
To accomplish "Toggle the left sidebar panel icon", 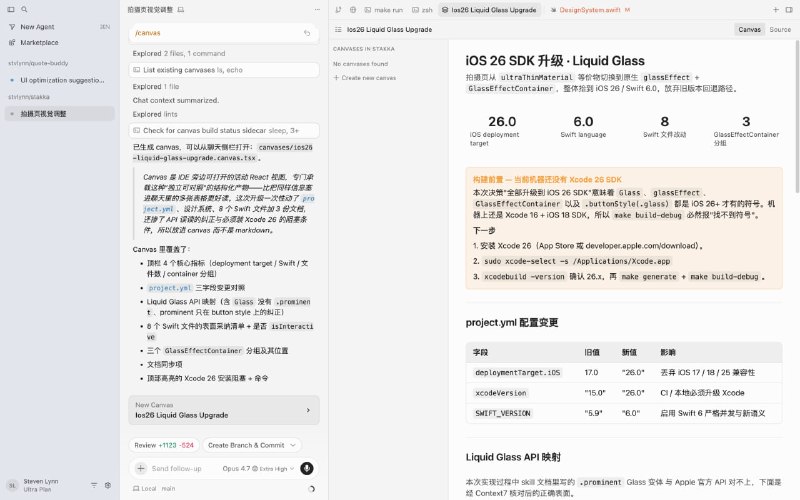I will [x=11, y=9].
